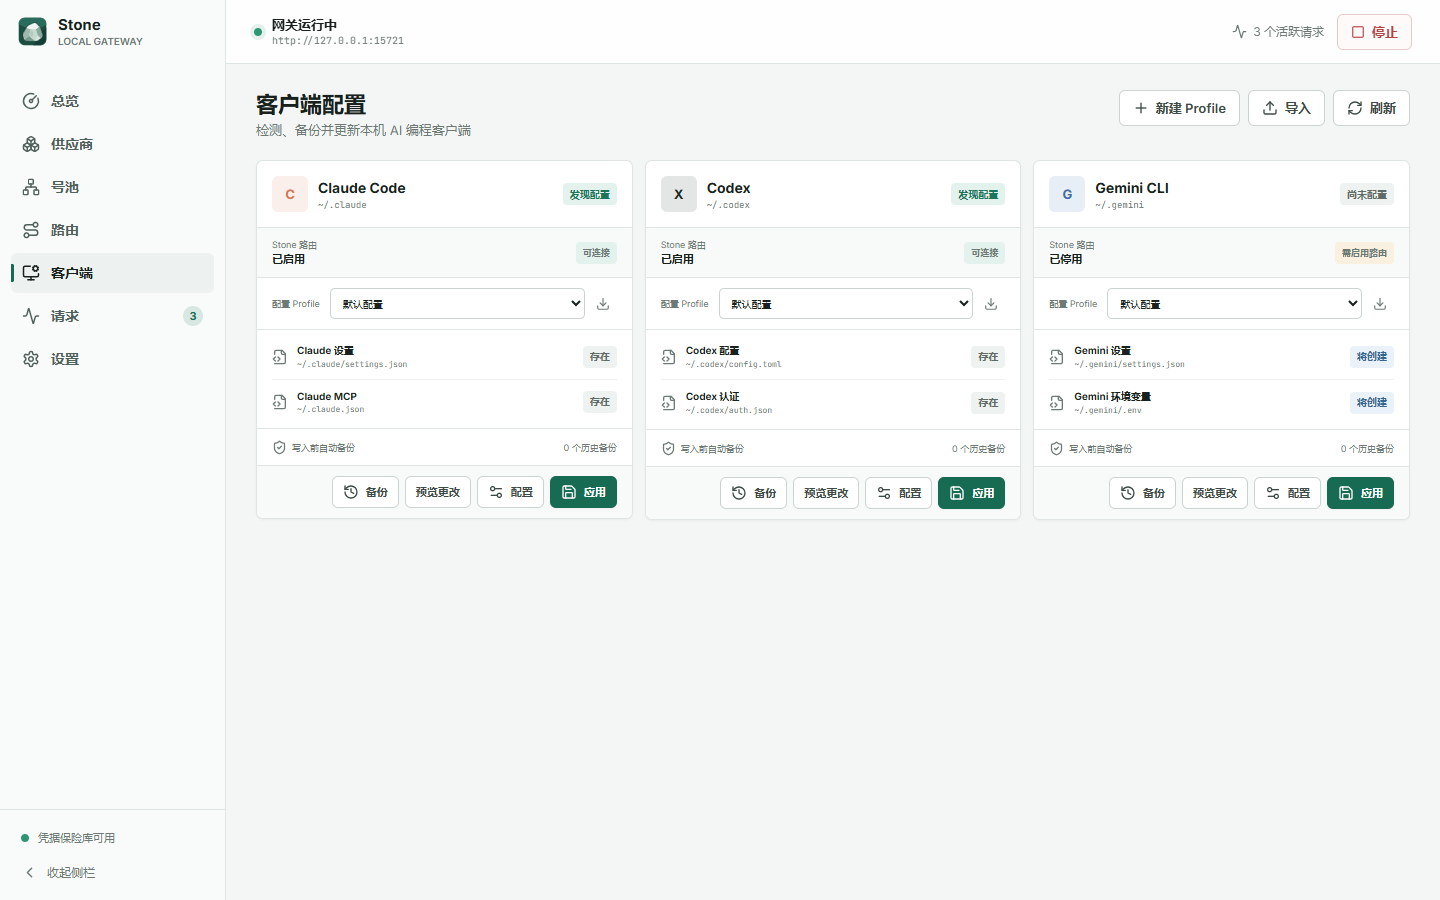Click Gemini CLI 需启用路由 badge
1440x900 pixels.
click(1364, 253)
